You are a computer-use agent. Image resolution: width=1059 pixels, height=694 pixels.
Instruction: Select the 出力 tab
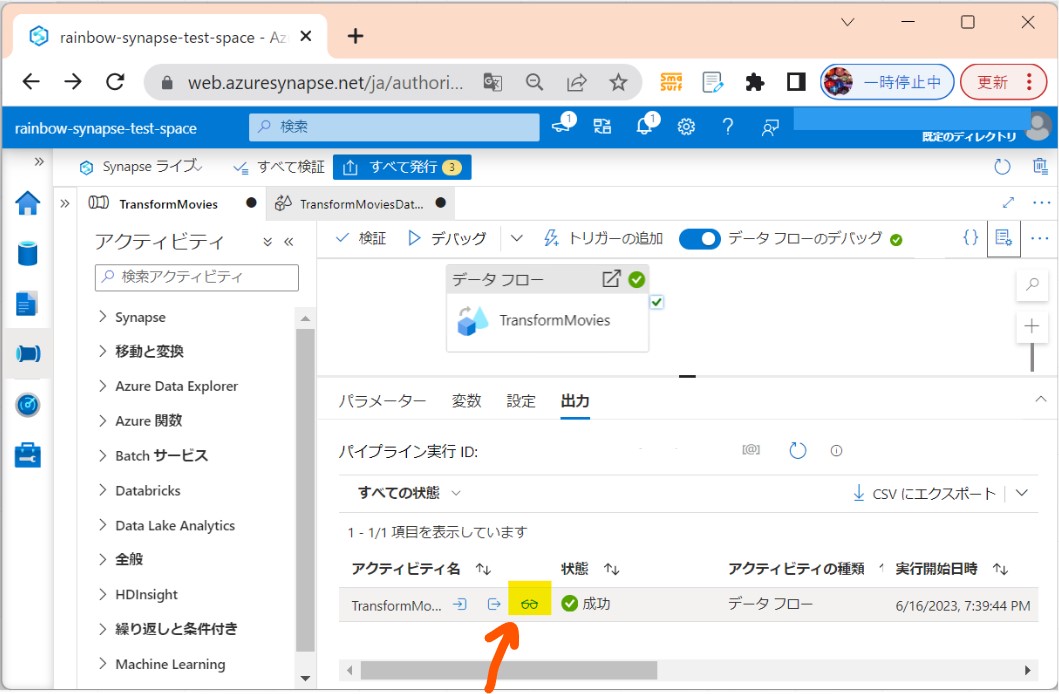(575, 401)
